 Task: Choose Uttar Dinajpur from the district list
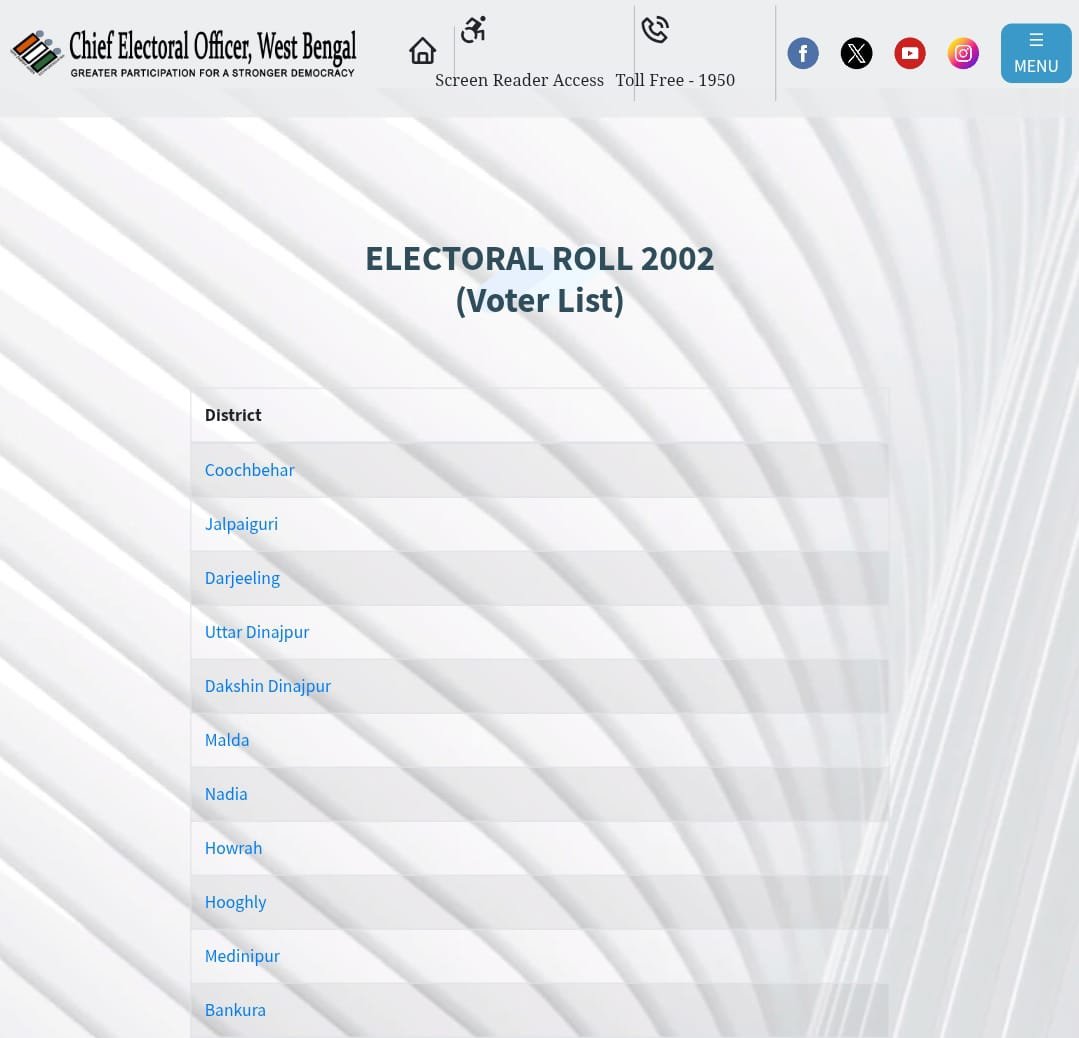coord(257,632)
